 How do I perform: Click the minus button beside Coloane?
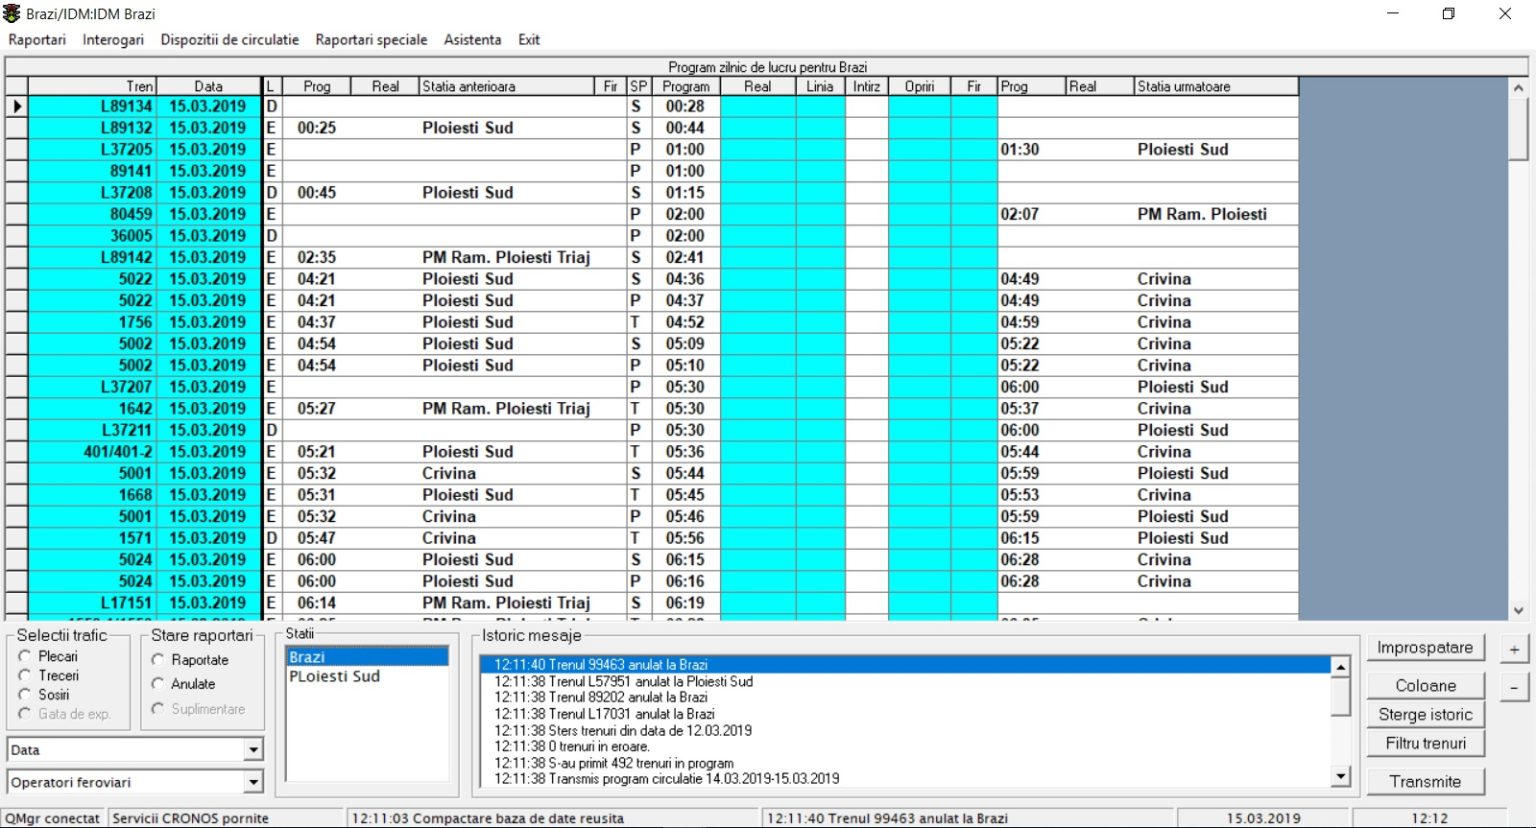pyautogui.click(x=1514, y=687)
